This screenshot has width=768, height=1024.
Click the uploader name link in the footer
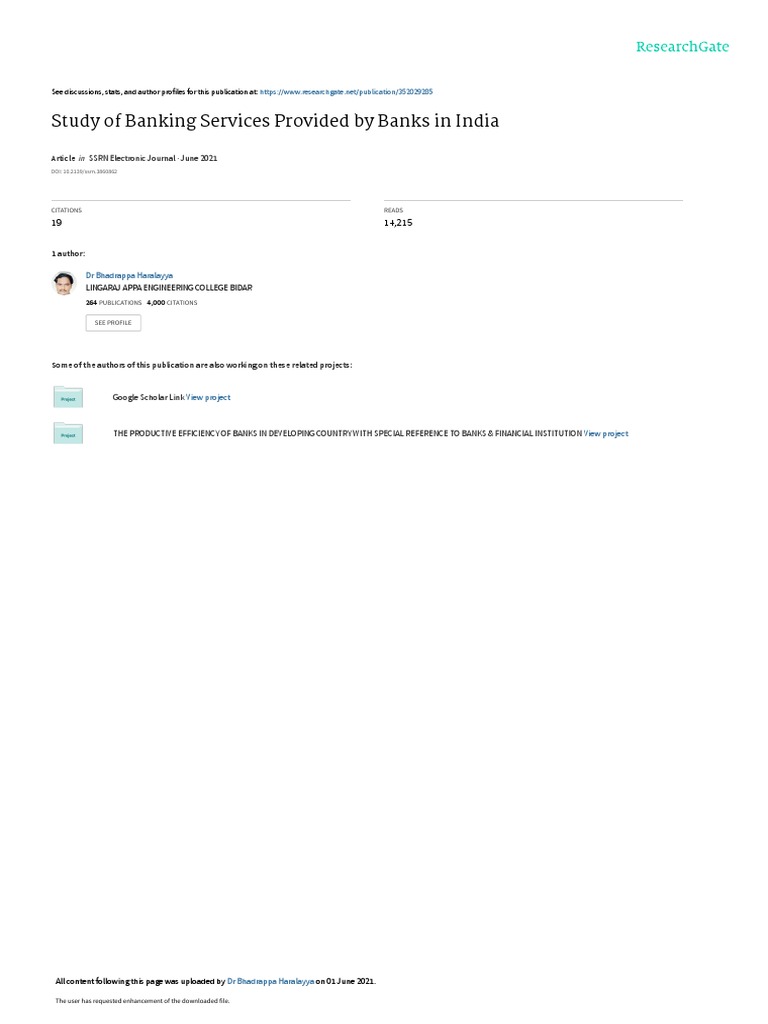click(270, 981)
